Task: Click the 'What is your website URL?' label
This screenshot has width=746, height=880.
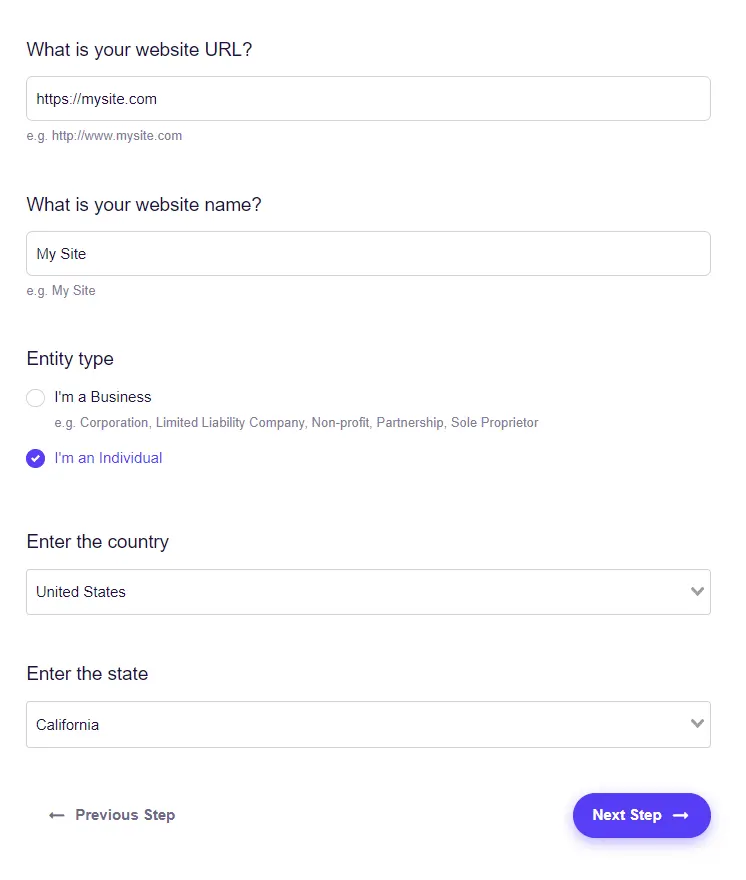Action: click(x=139, y=50)
